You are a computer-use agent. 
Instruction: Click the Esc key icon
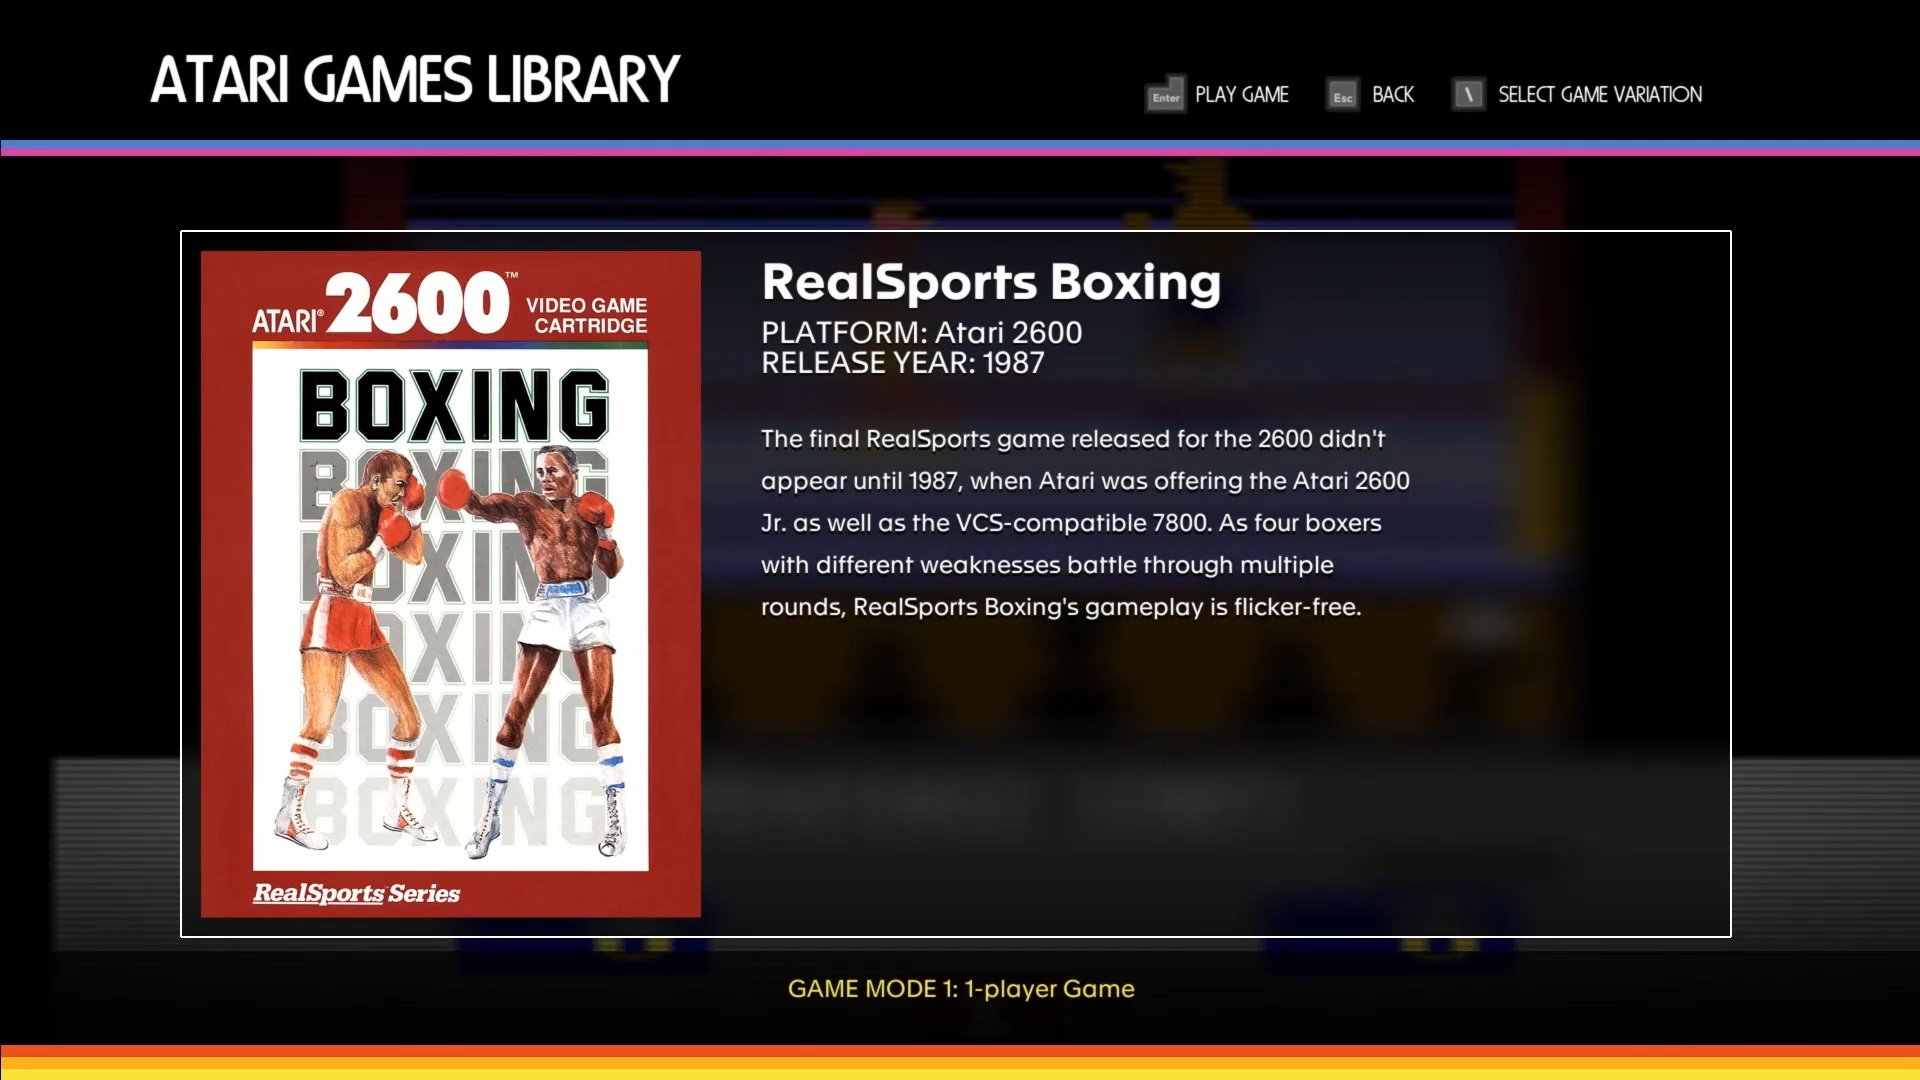coord(1342,95)
